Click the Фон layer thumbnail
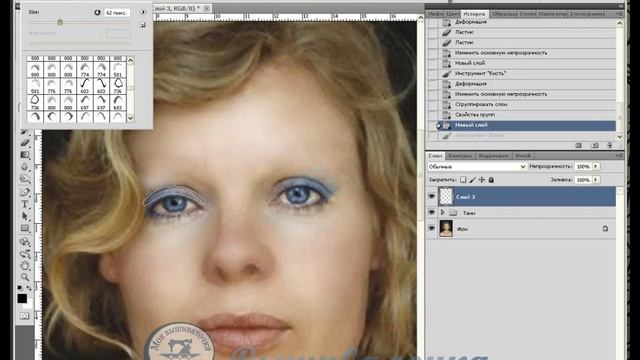This screenshot has width=640, height=360. (x=446, y=229)
